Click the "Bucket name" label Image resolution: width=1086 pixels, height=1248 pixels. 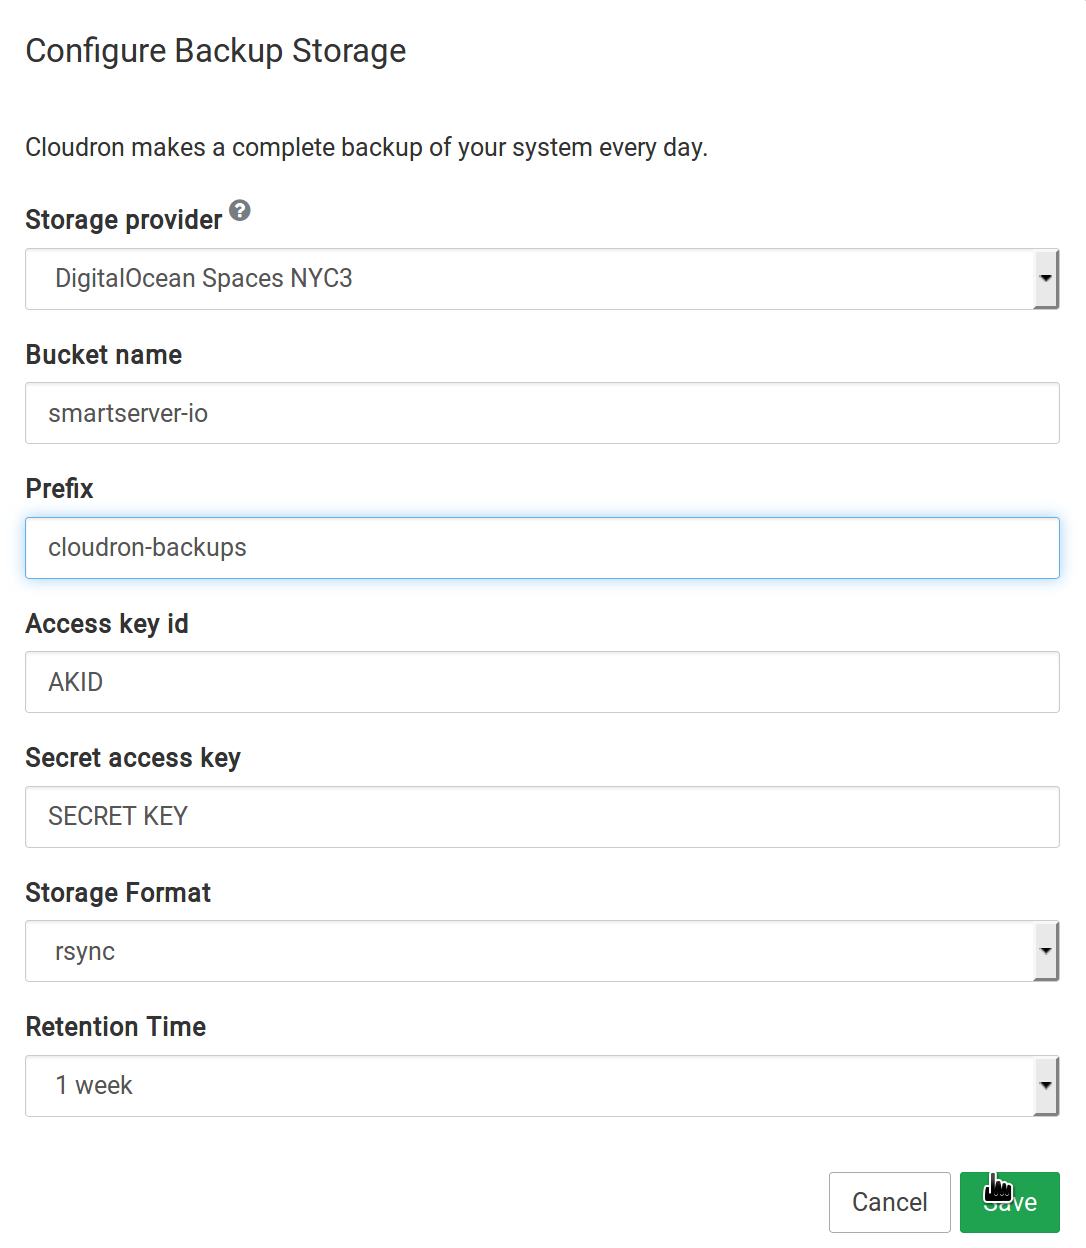[104, 355]
